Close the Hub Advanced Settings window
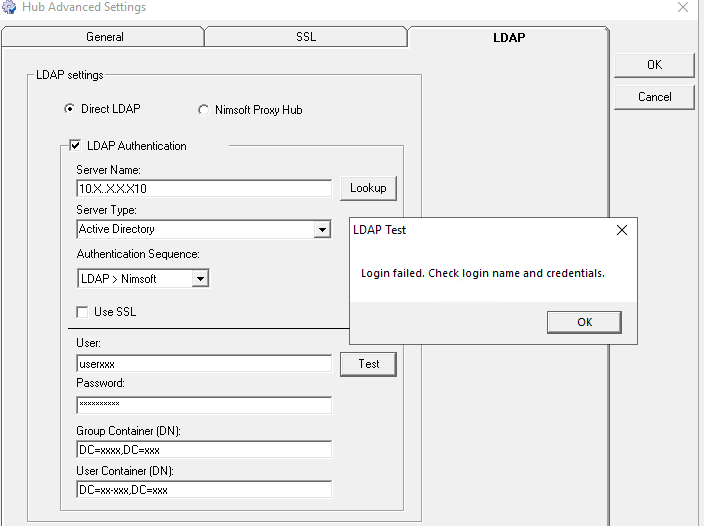Image resolution: width=704 pixels, height=526 pixels. click(x=683, y=7)
